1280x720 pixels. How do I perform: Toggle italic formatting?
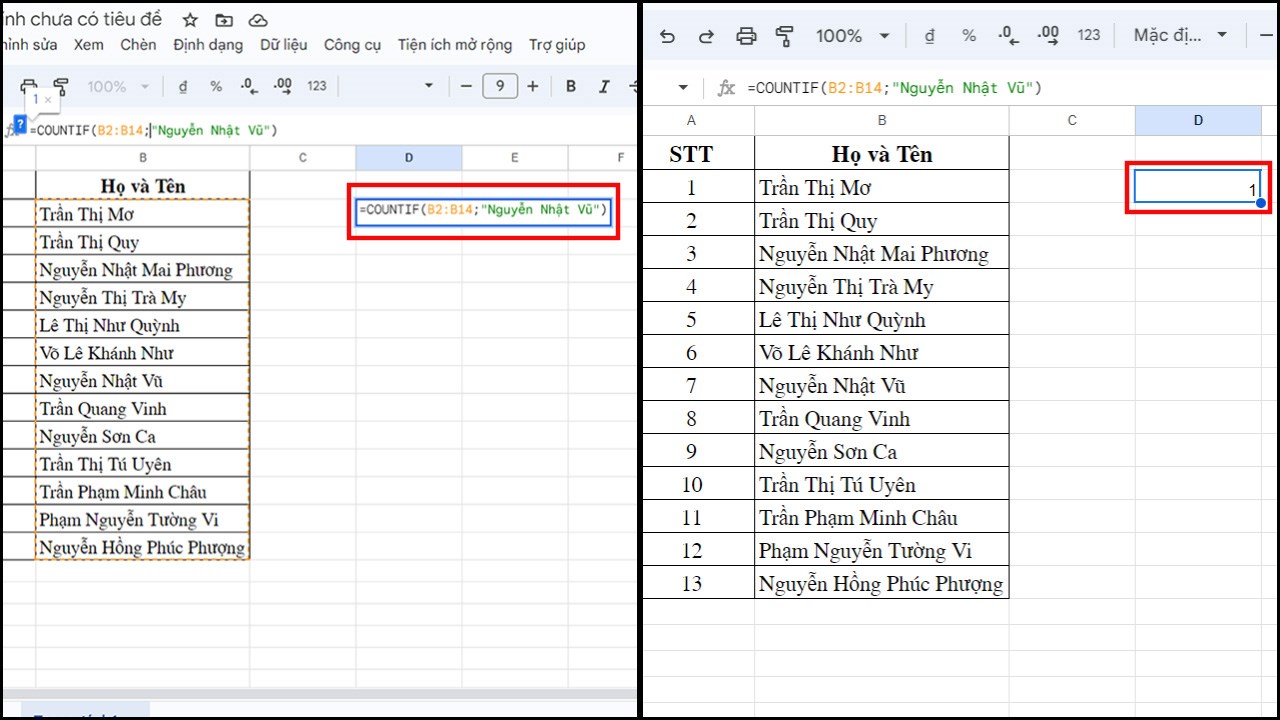[x=604, y=87]
